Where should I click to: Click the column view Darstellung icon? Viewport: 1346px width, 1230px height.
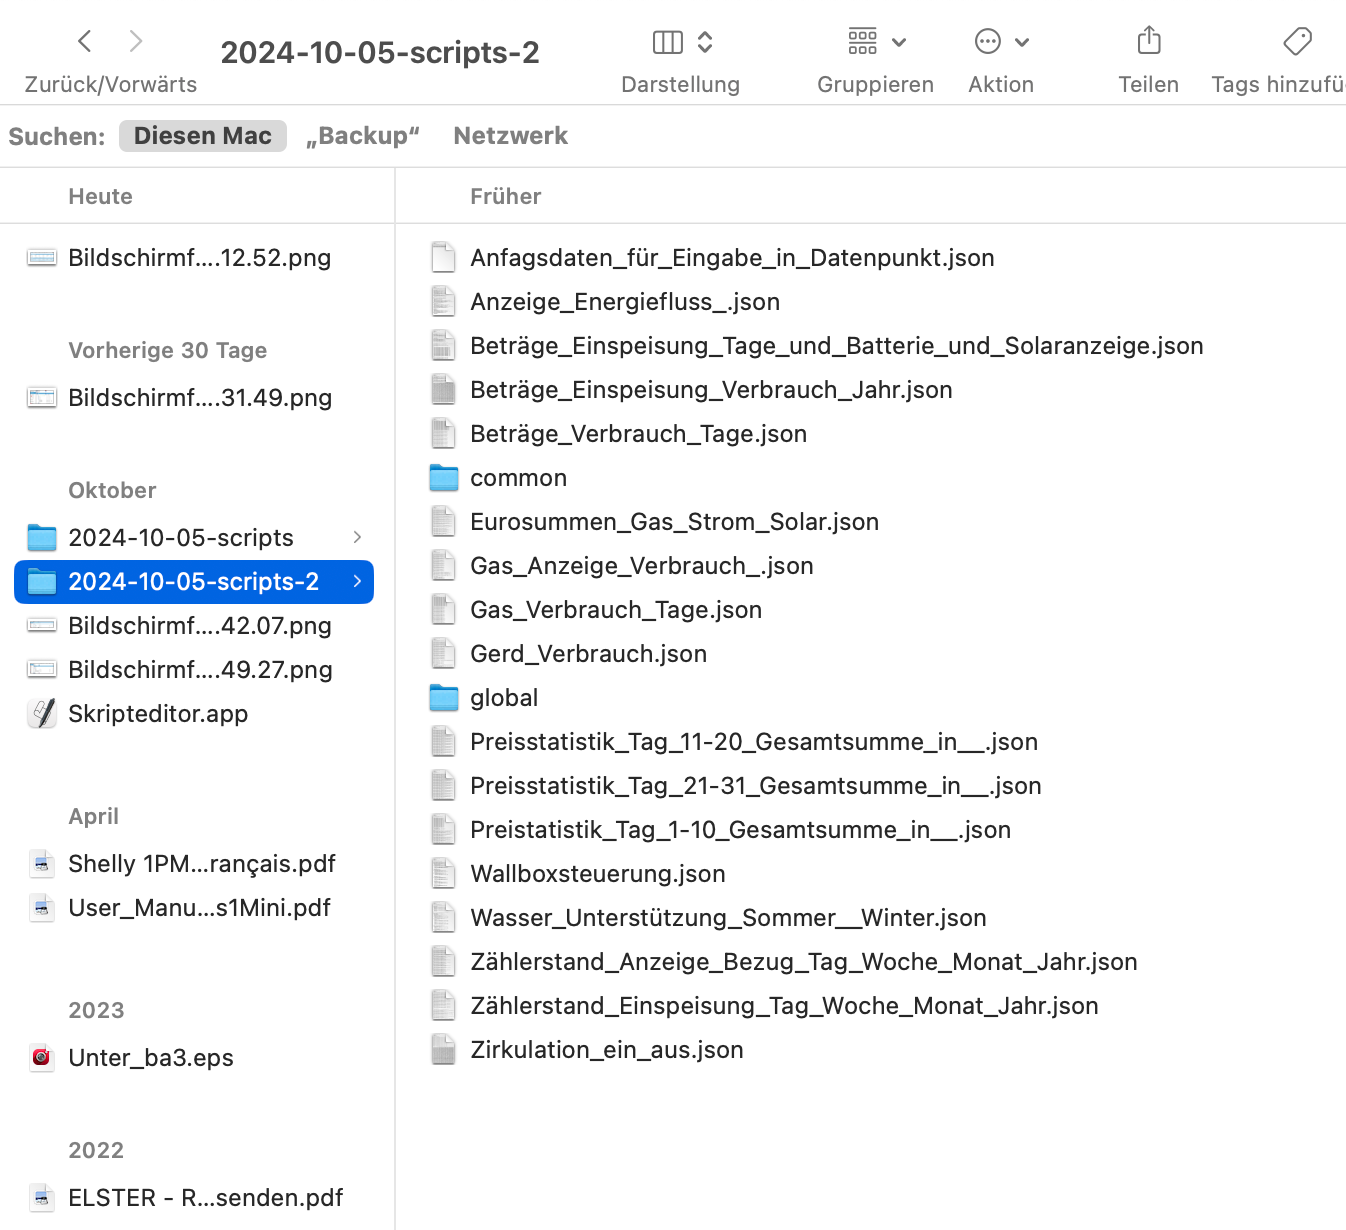pos(668,42)
